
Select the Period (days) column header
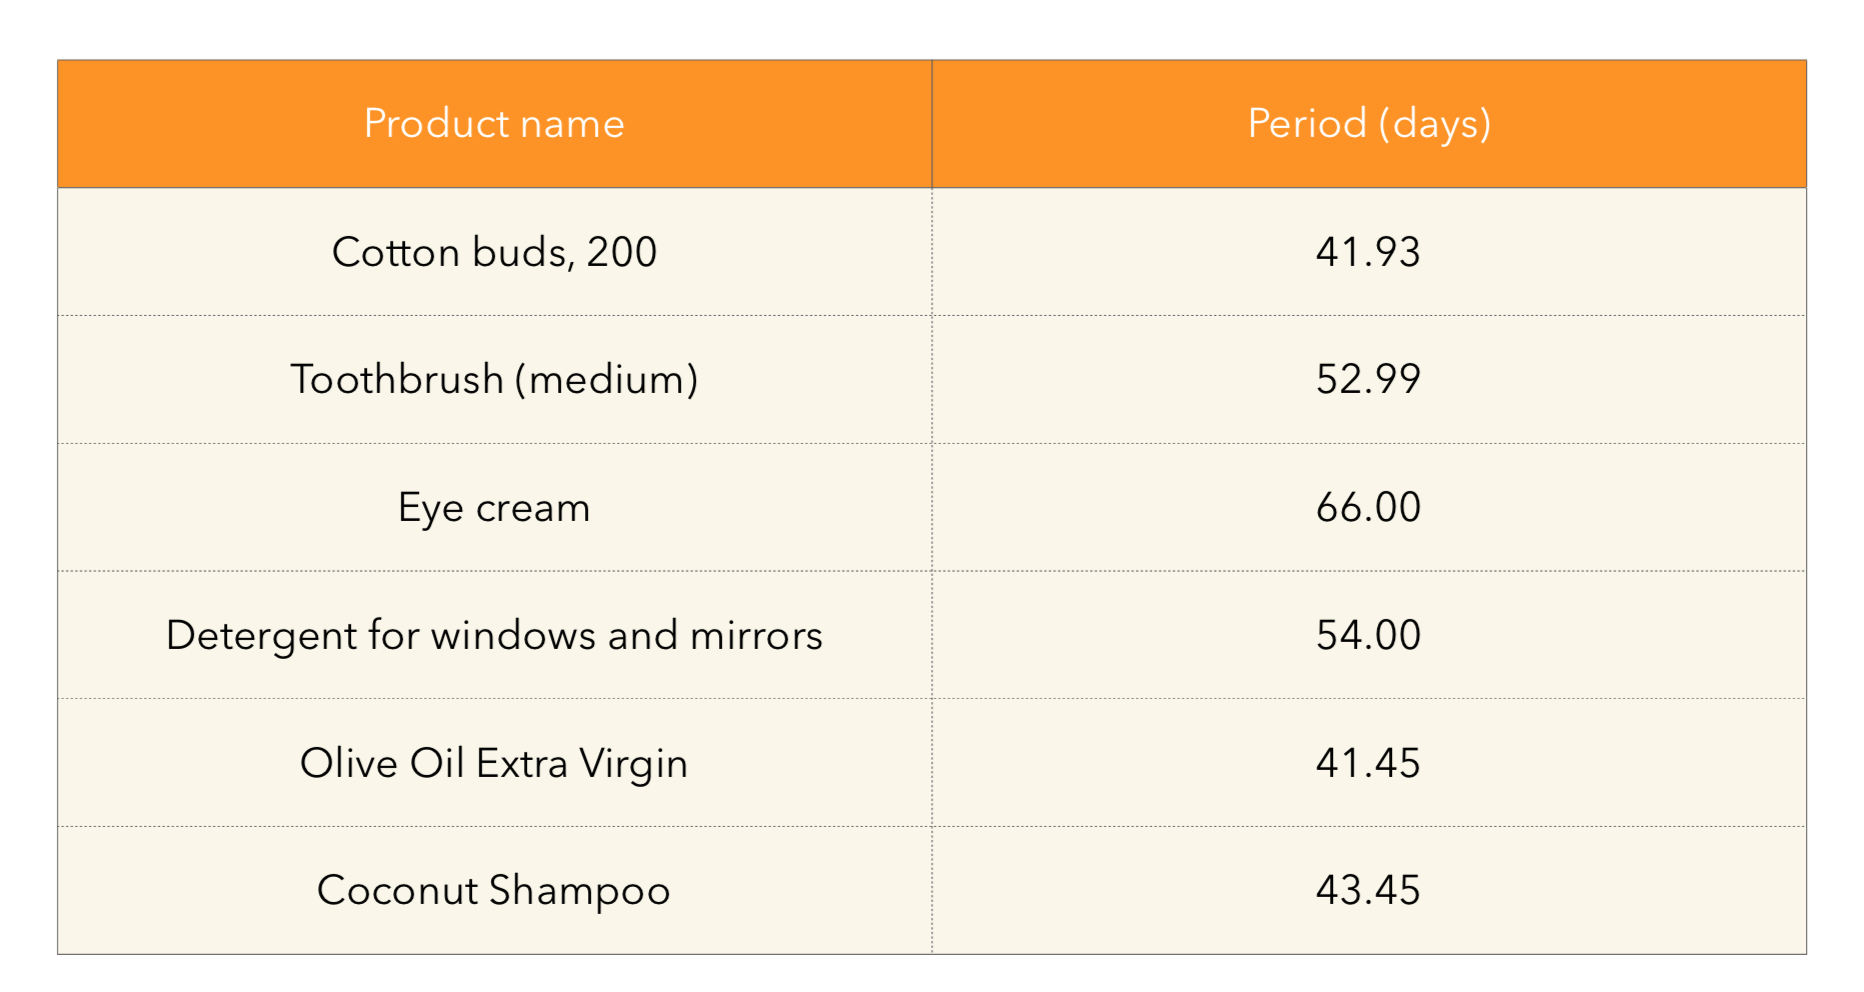1368,124
